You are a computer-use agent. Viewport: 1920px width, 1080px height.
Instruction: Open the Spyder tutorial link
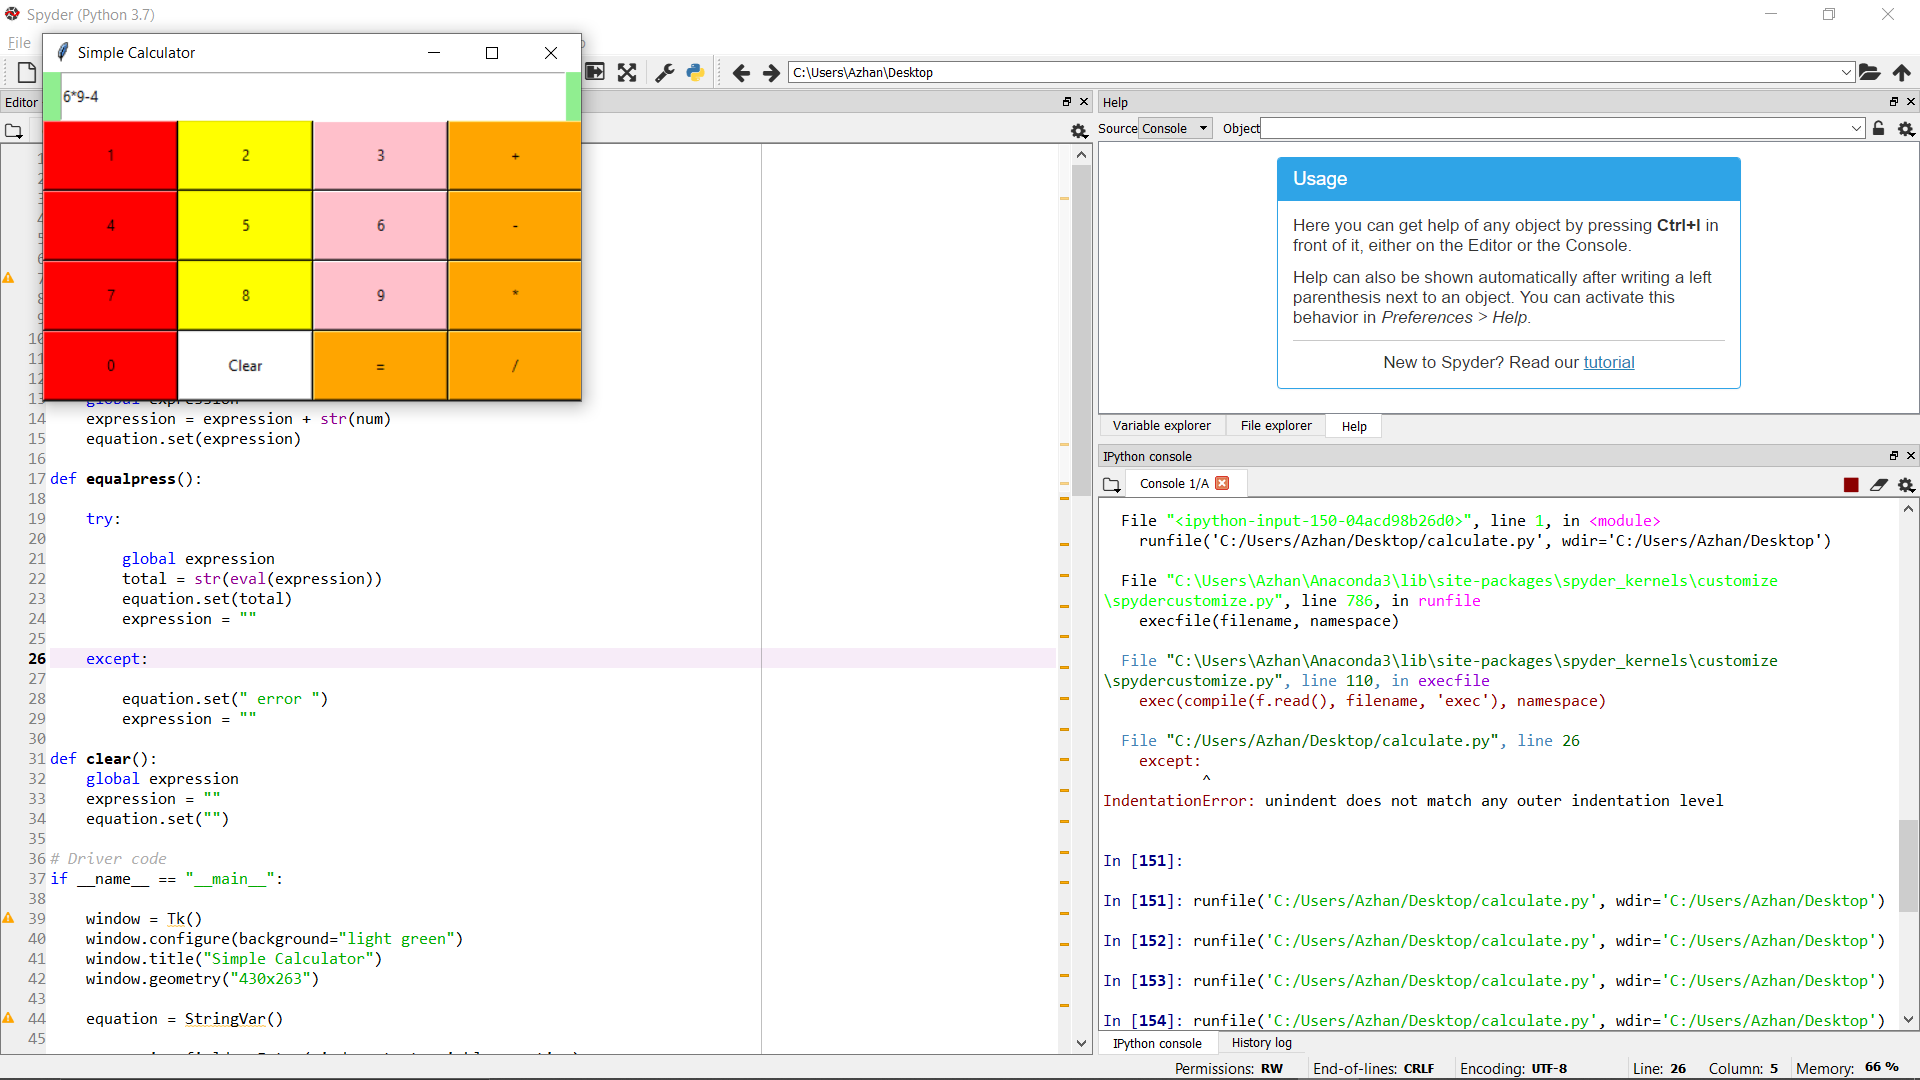pyautogui.click(x=1608, y=363)
